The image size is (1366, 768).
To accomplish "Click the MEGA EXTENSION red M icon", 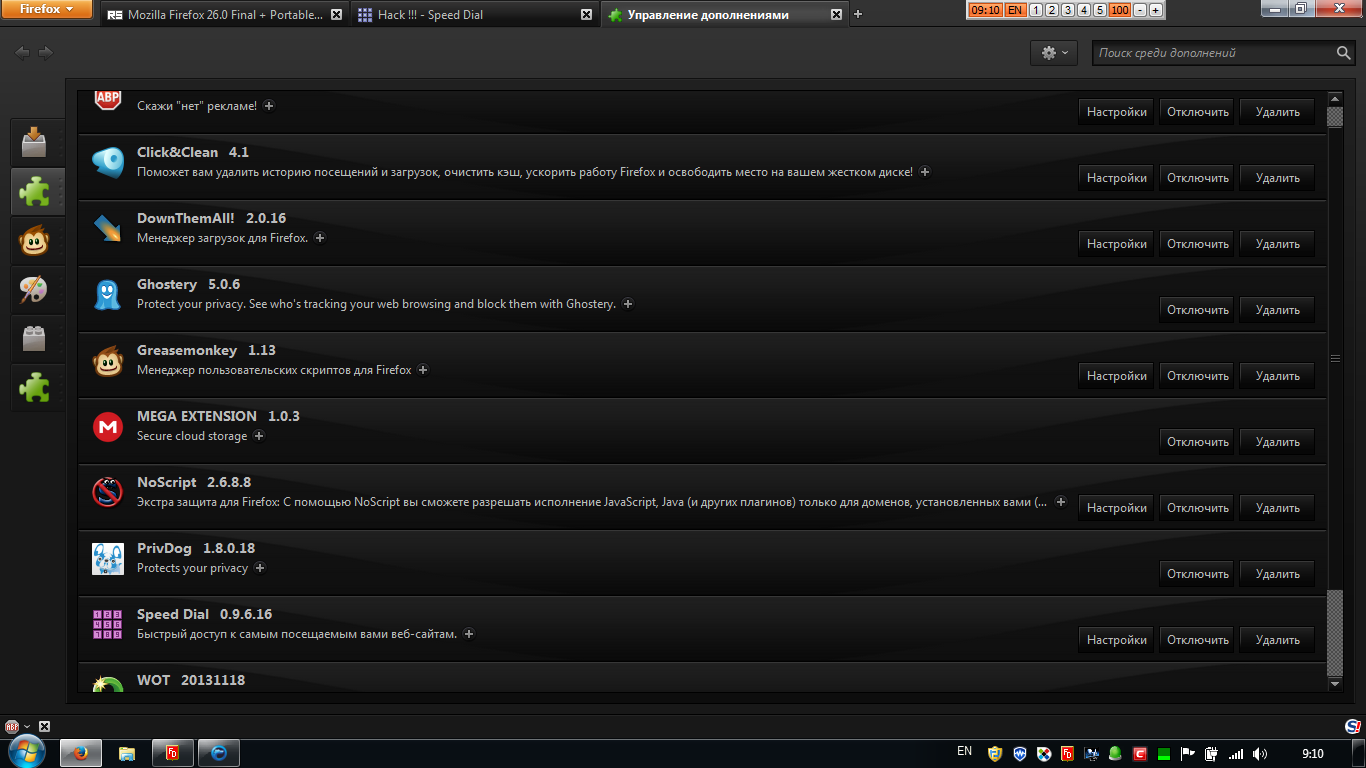I will point(108,427).
